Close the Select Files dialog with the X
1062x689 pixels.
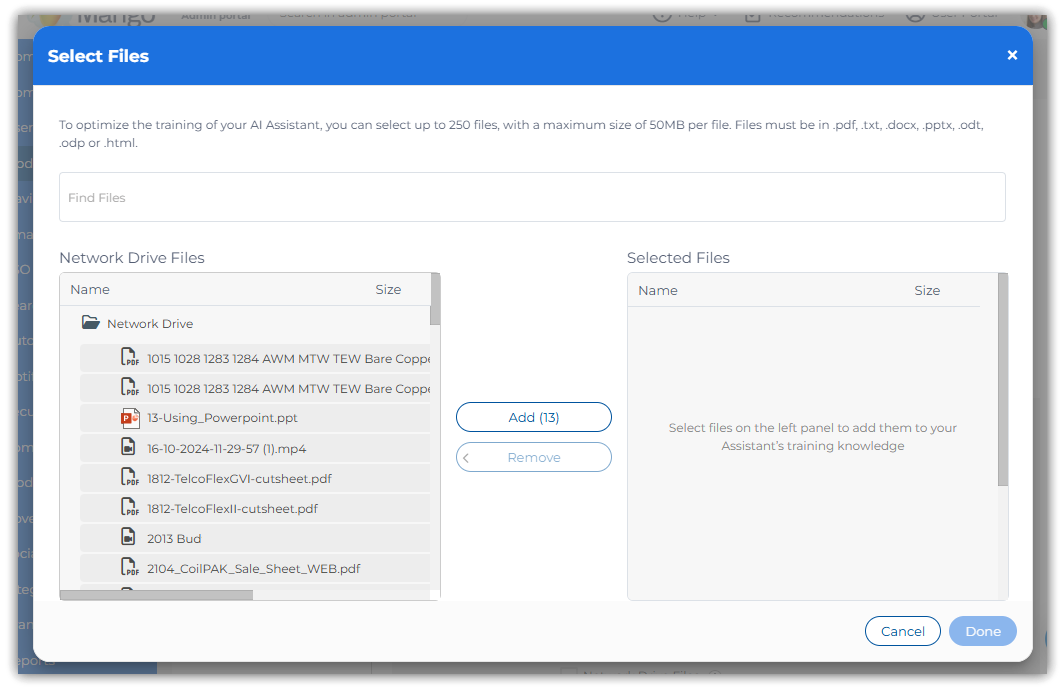click(1012, 56)
